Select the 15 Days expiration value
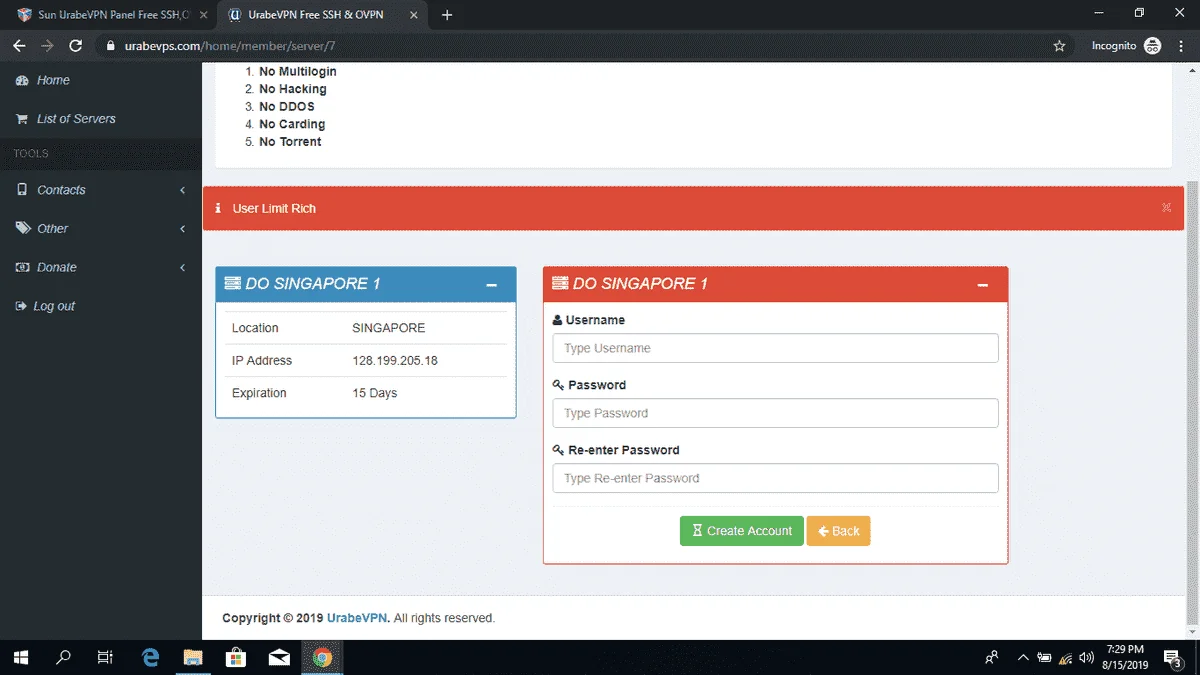Screen dimensions: 1200x675 coord(375,393)
